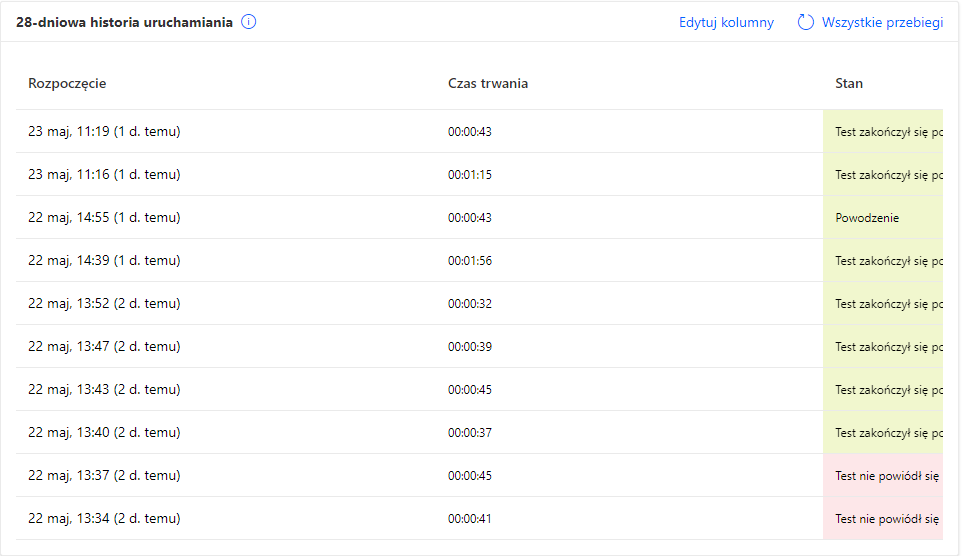Select the 22 maj, 13:52 run

104,303
